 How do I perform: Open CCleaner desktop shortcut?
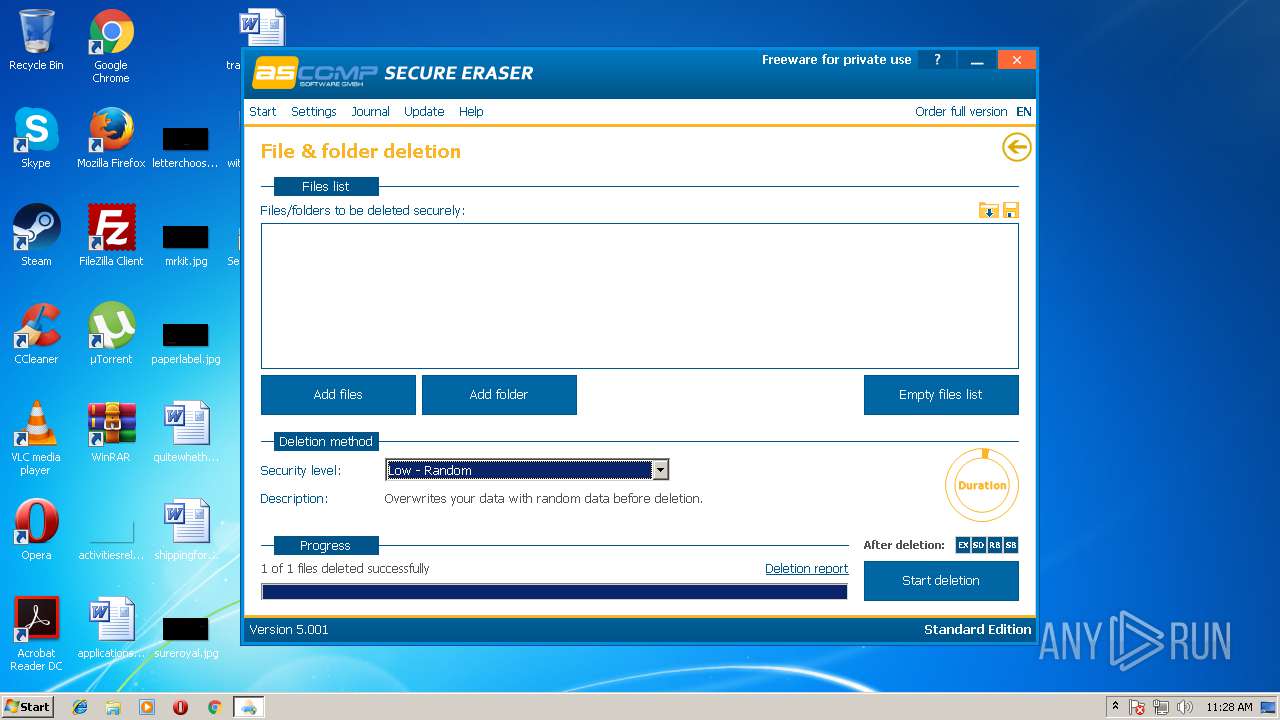coord(36,334)
